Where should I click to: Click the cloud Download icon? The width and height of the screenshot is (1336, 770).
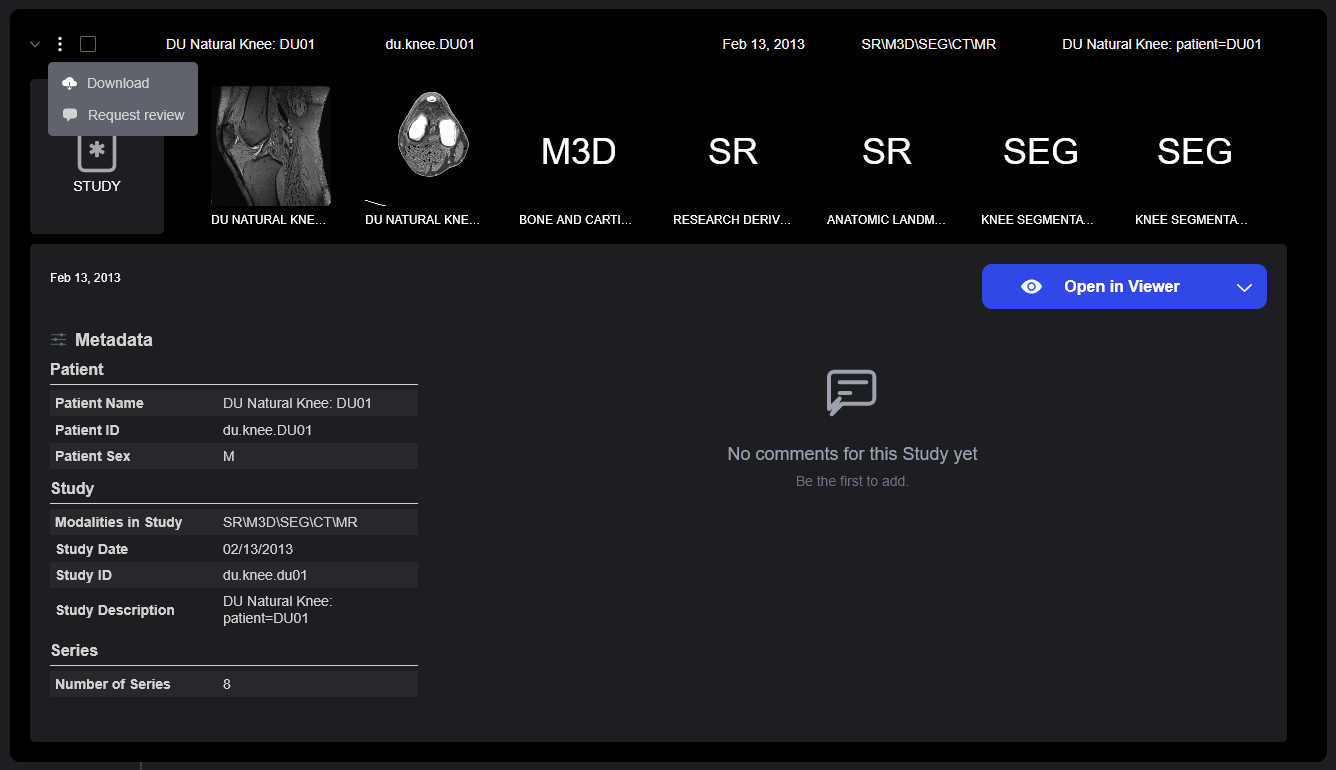pos(69,83)
